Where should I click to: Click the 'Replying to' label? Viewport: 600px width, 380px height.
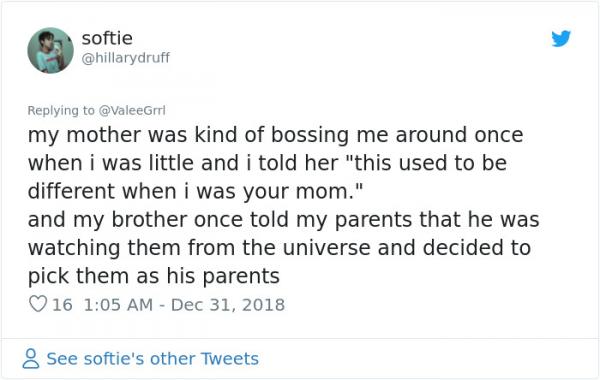[x=61, y=110]
